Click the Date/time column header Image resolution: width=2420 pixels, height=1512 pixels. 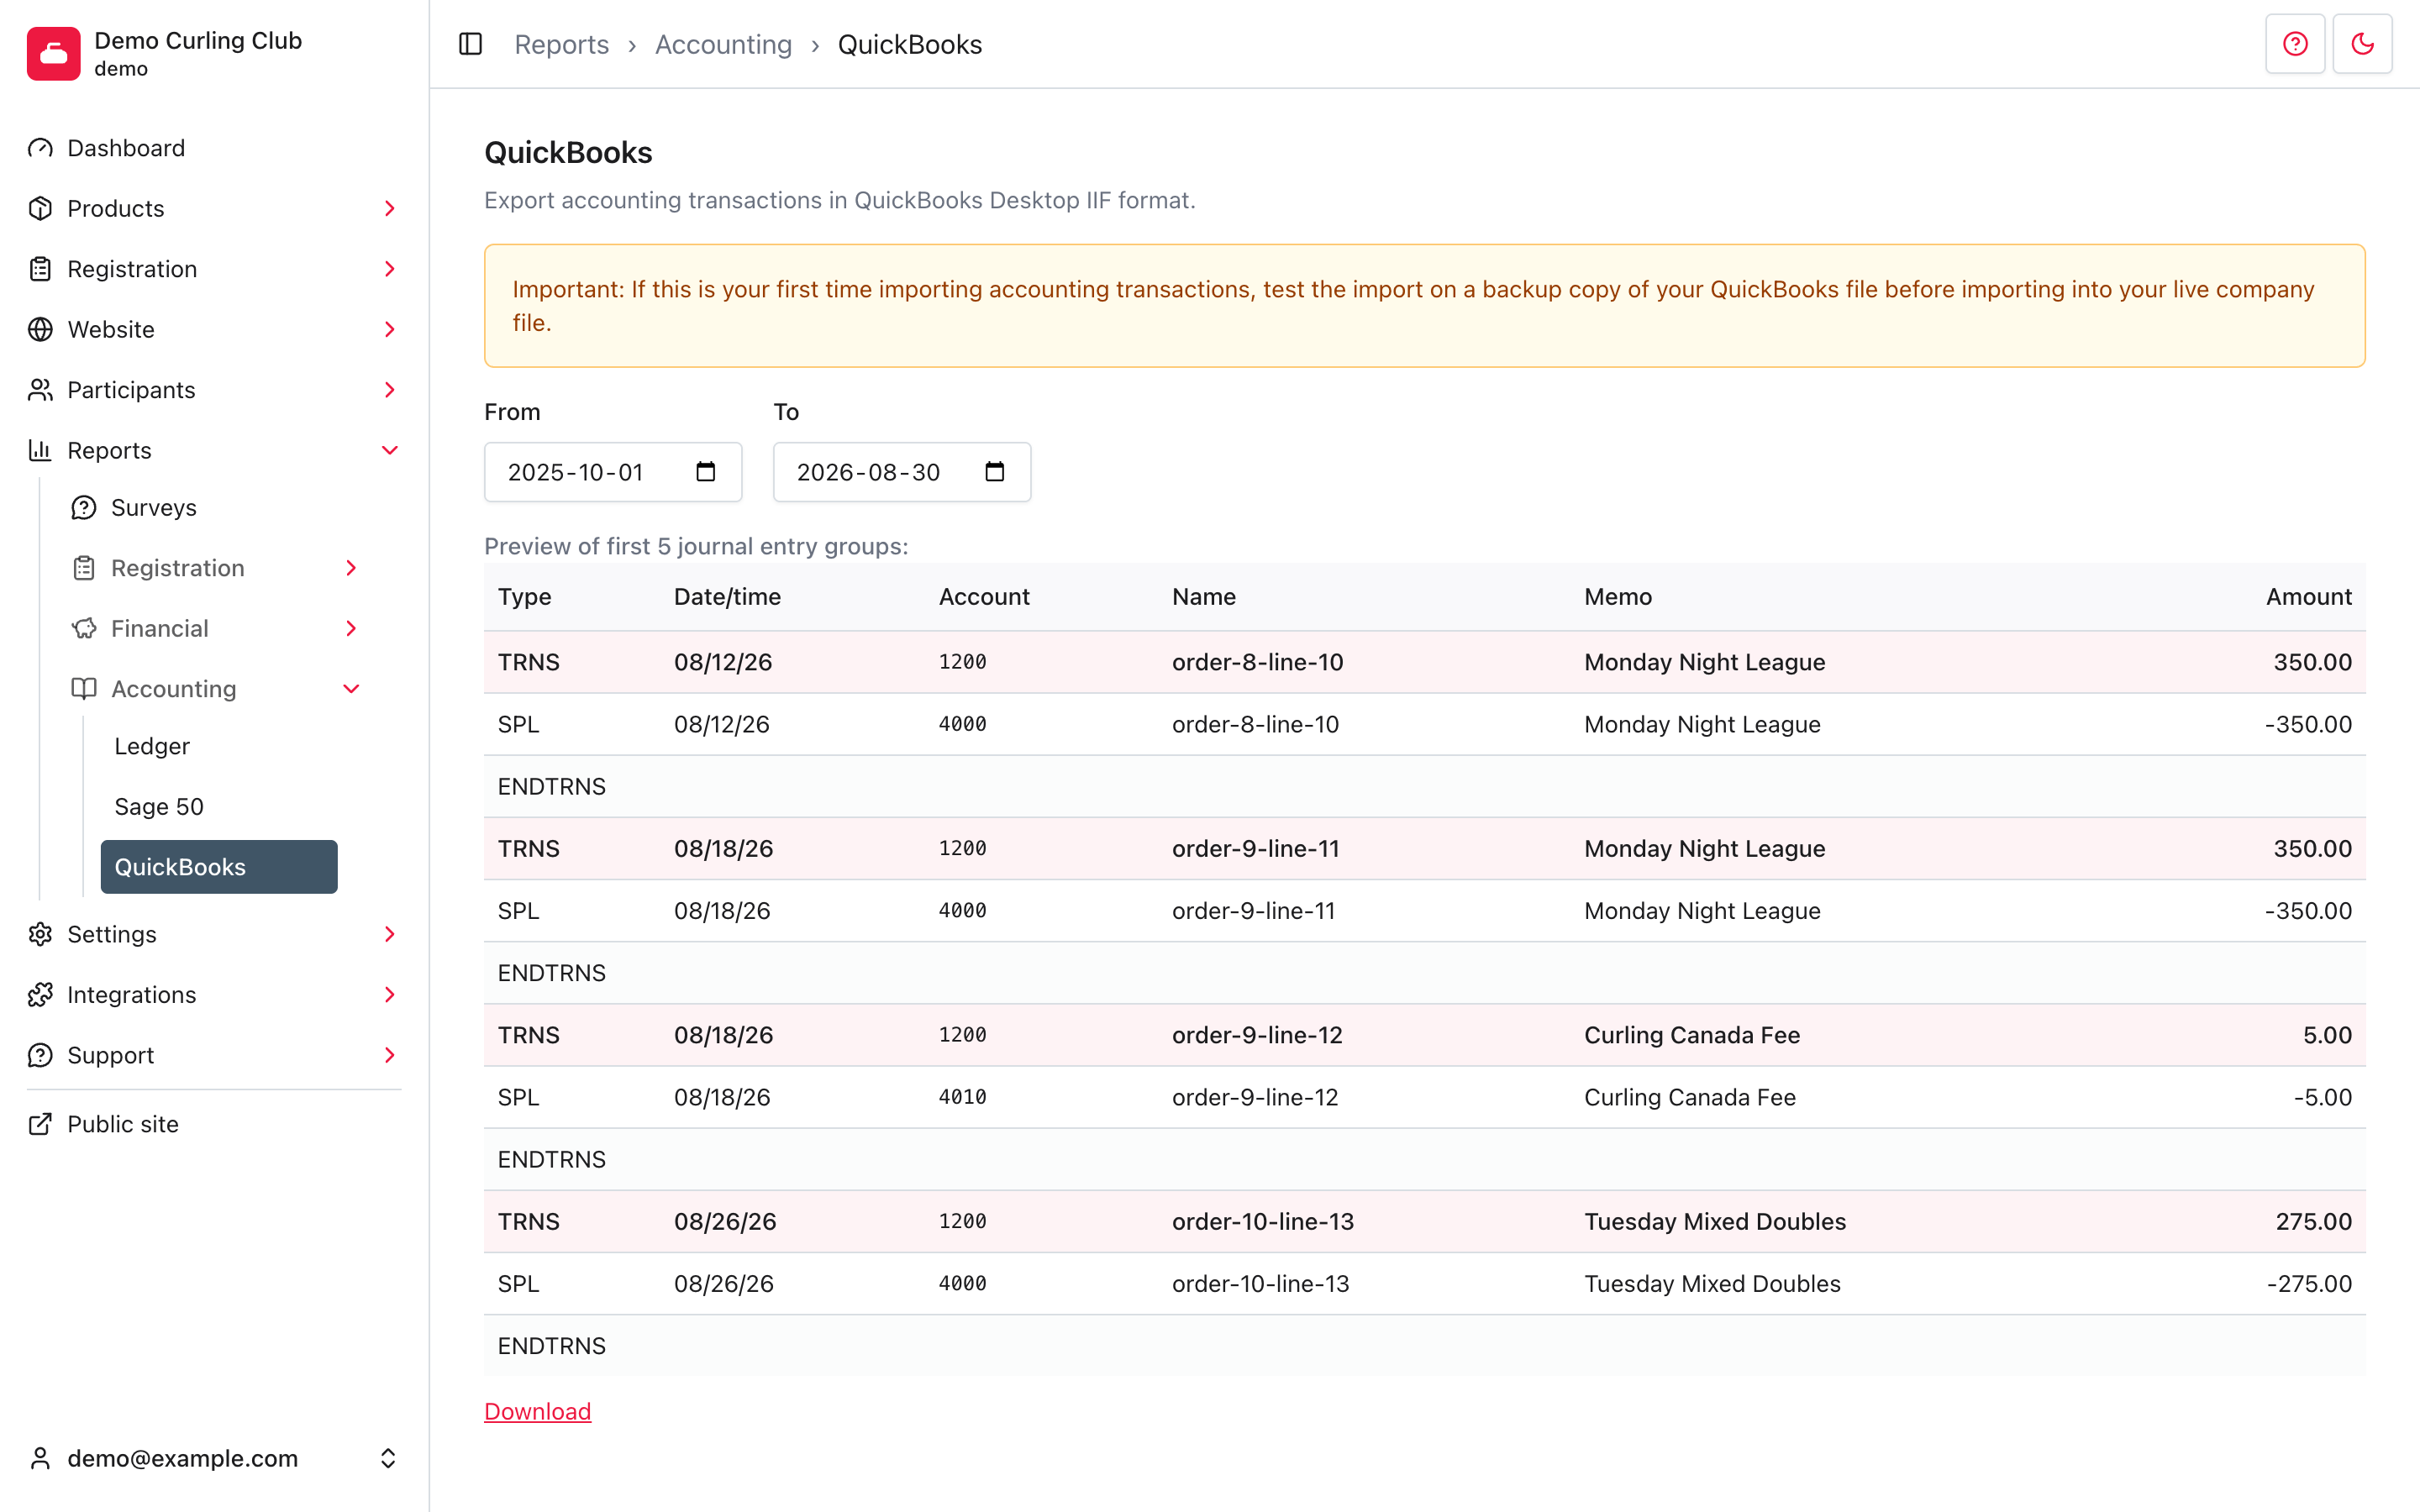[x=727, y=597]
